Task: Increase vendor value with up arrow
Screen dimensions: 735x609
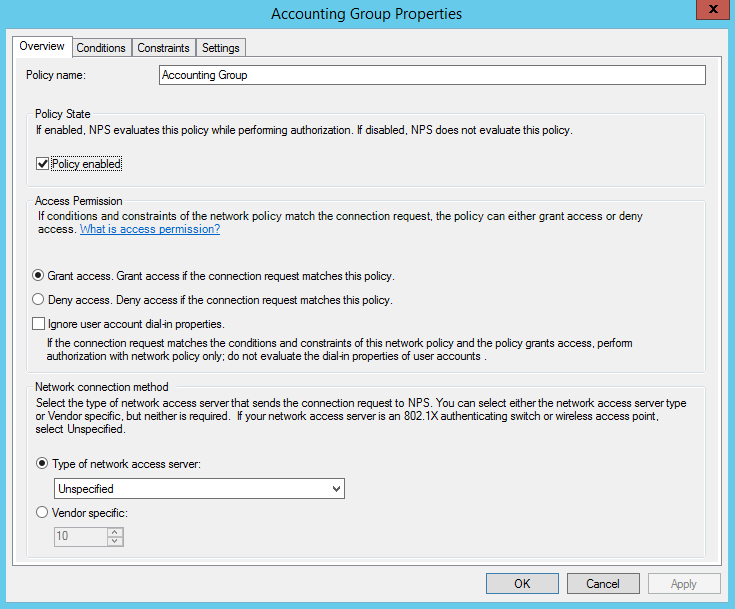Action: click(x=115, y=532)
